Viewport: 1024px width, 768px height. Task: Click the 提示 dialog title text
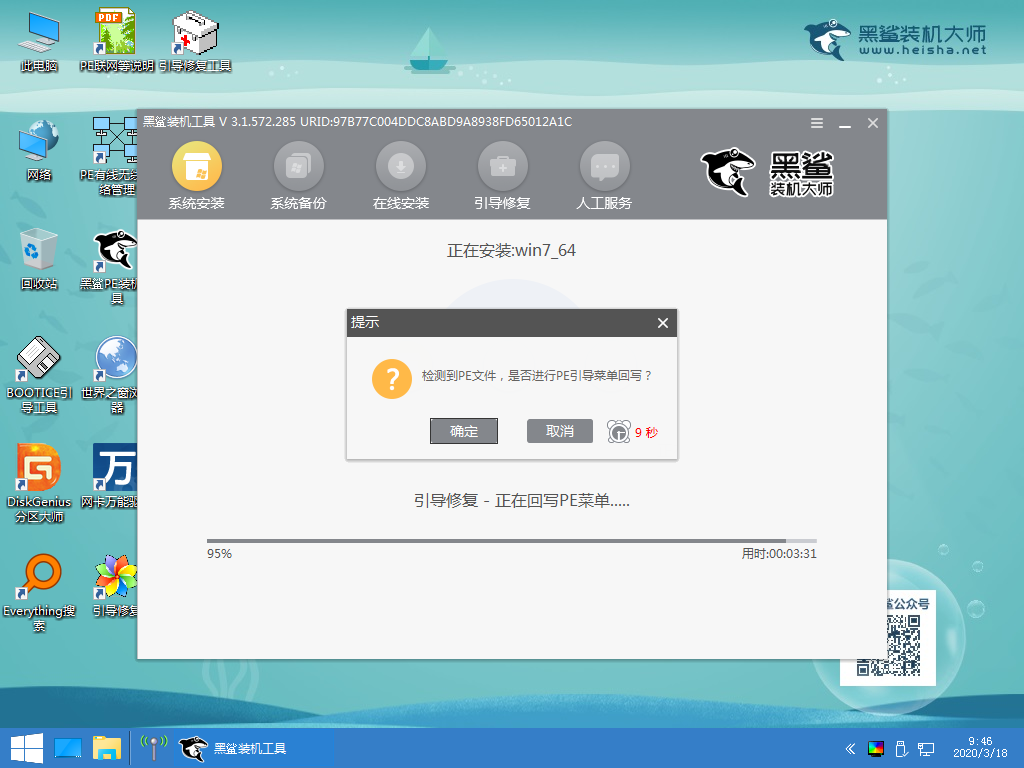pos(365,322)
